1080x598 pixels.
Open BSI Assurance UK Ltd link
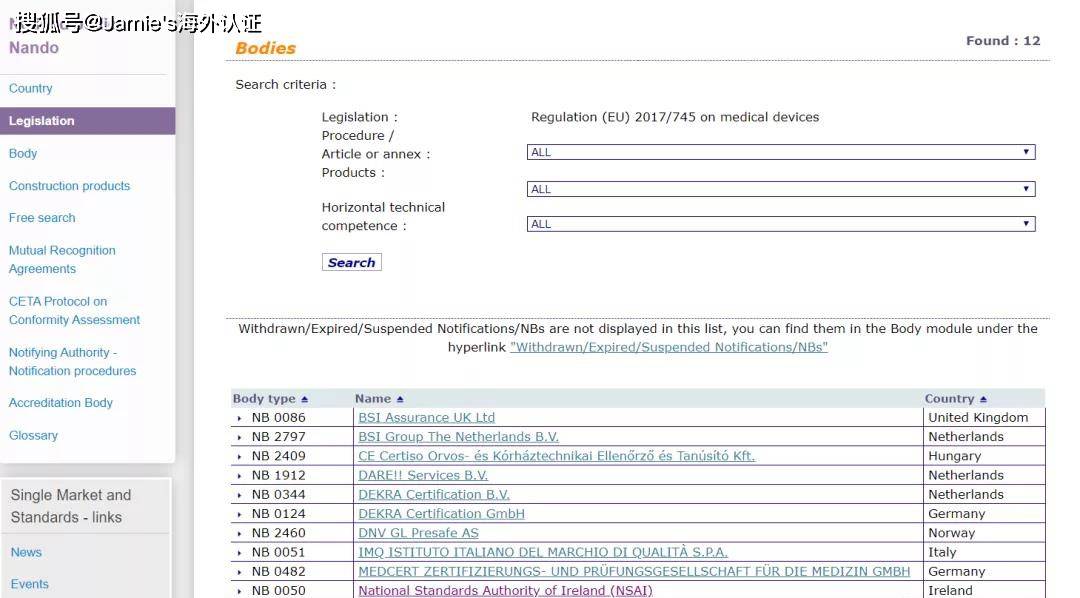click(426, 417)
